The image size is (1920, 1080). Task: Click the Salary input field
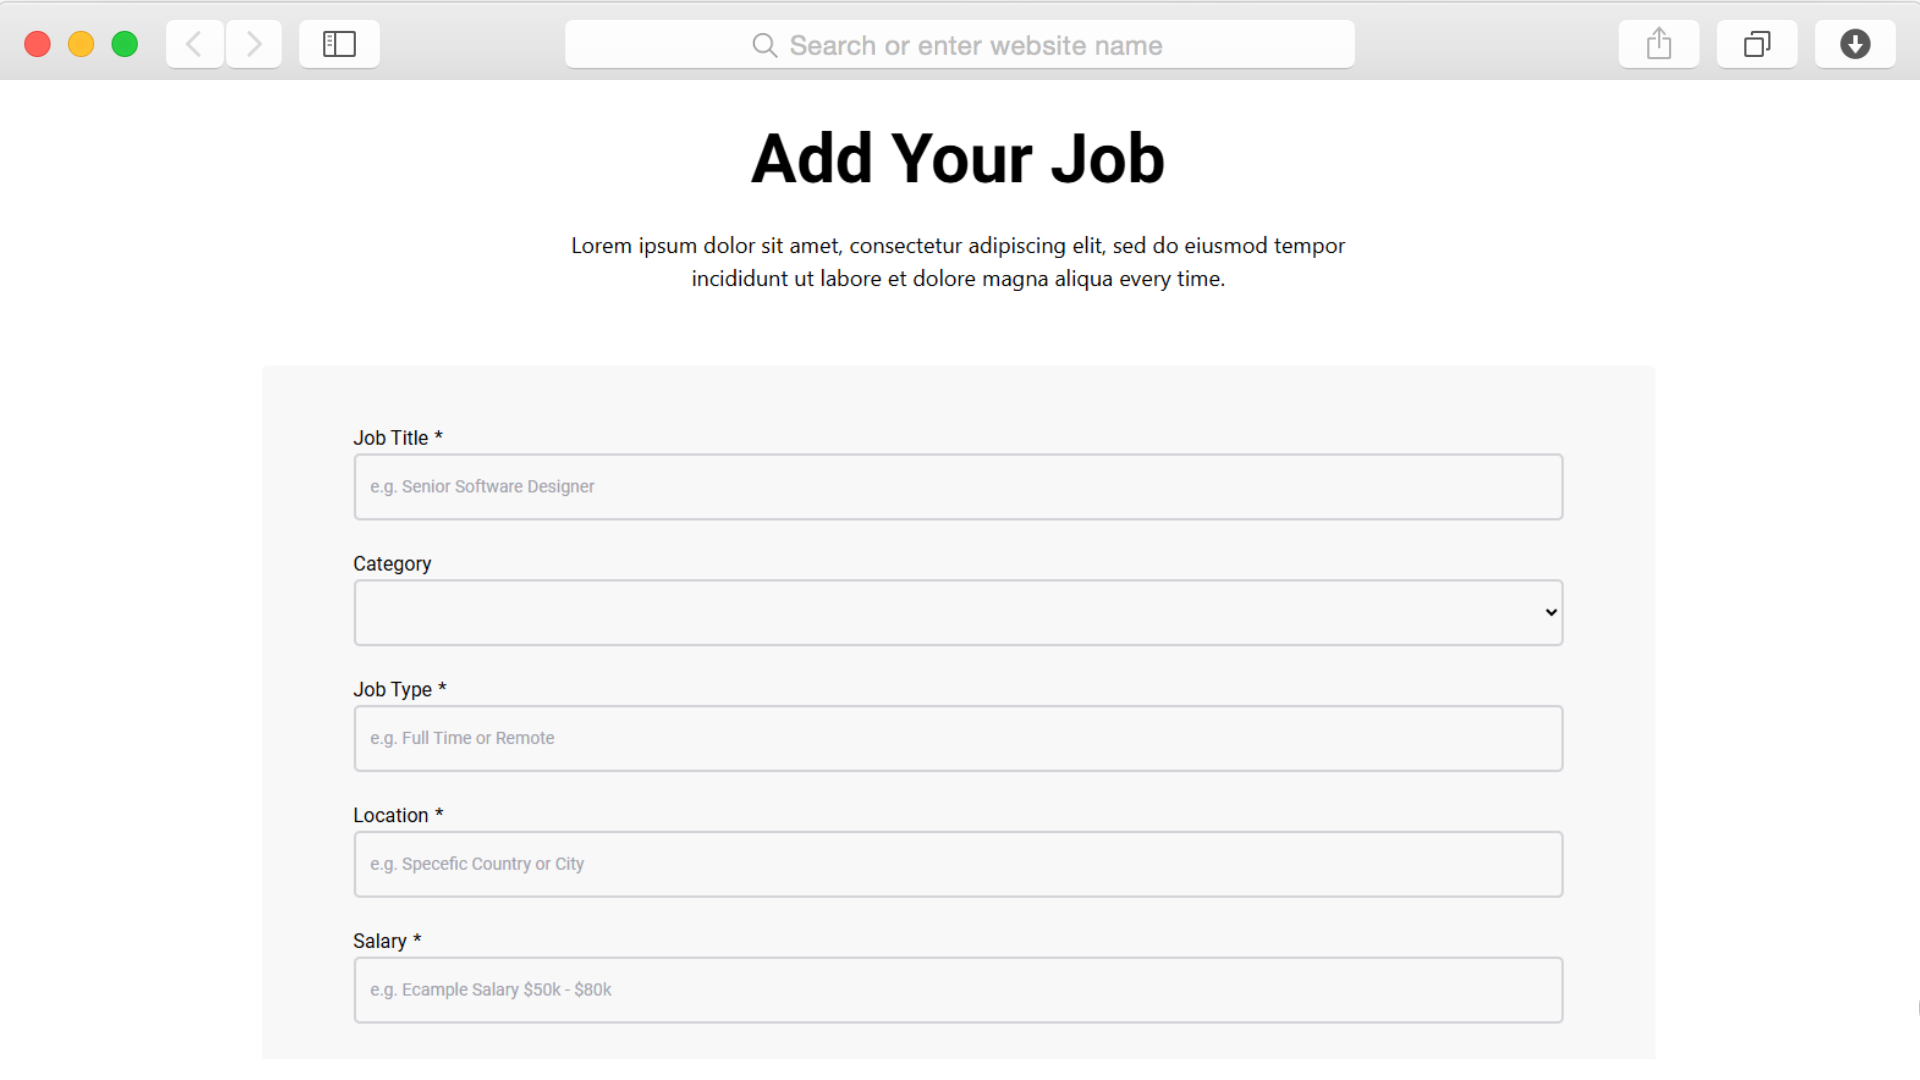[958, 990]
